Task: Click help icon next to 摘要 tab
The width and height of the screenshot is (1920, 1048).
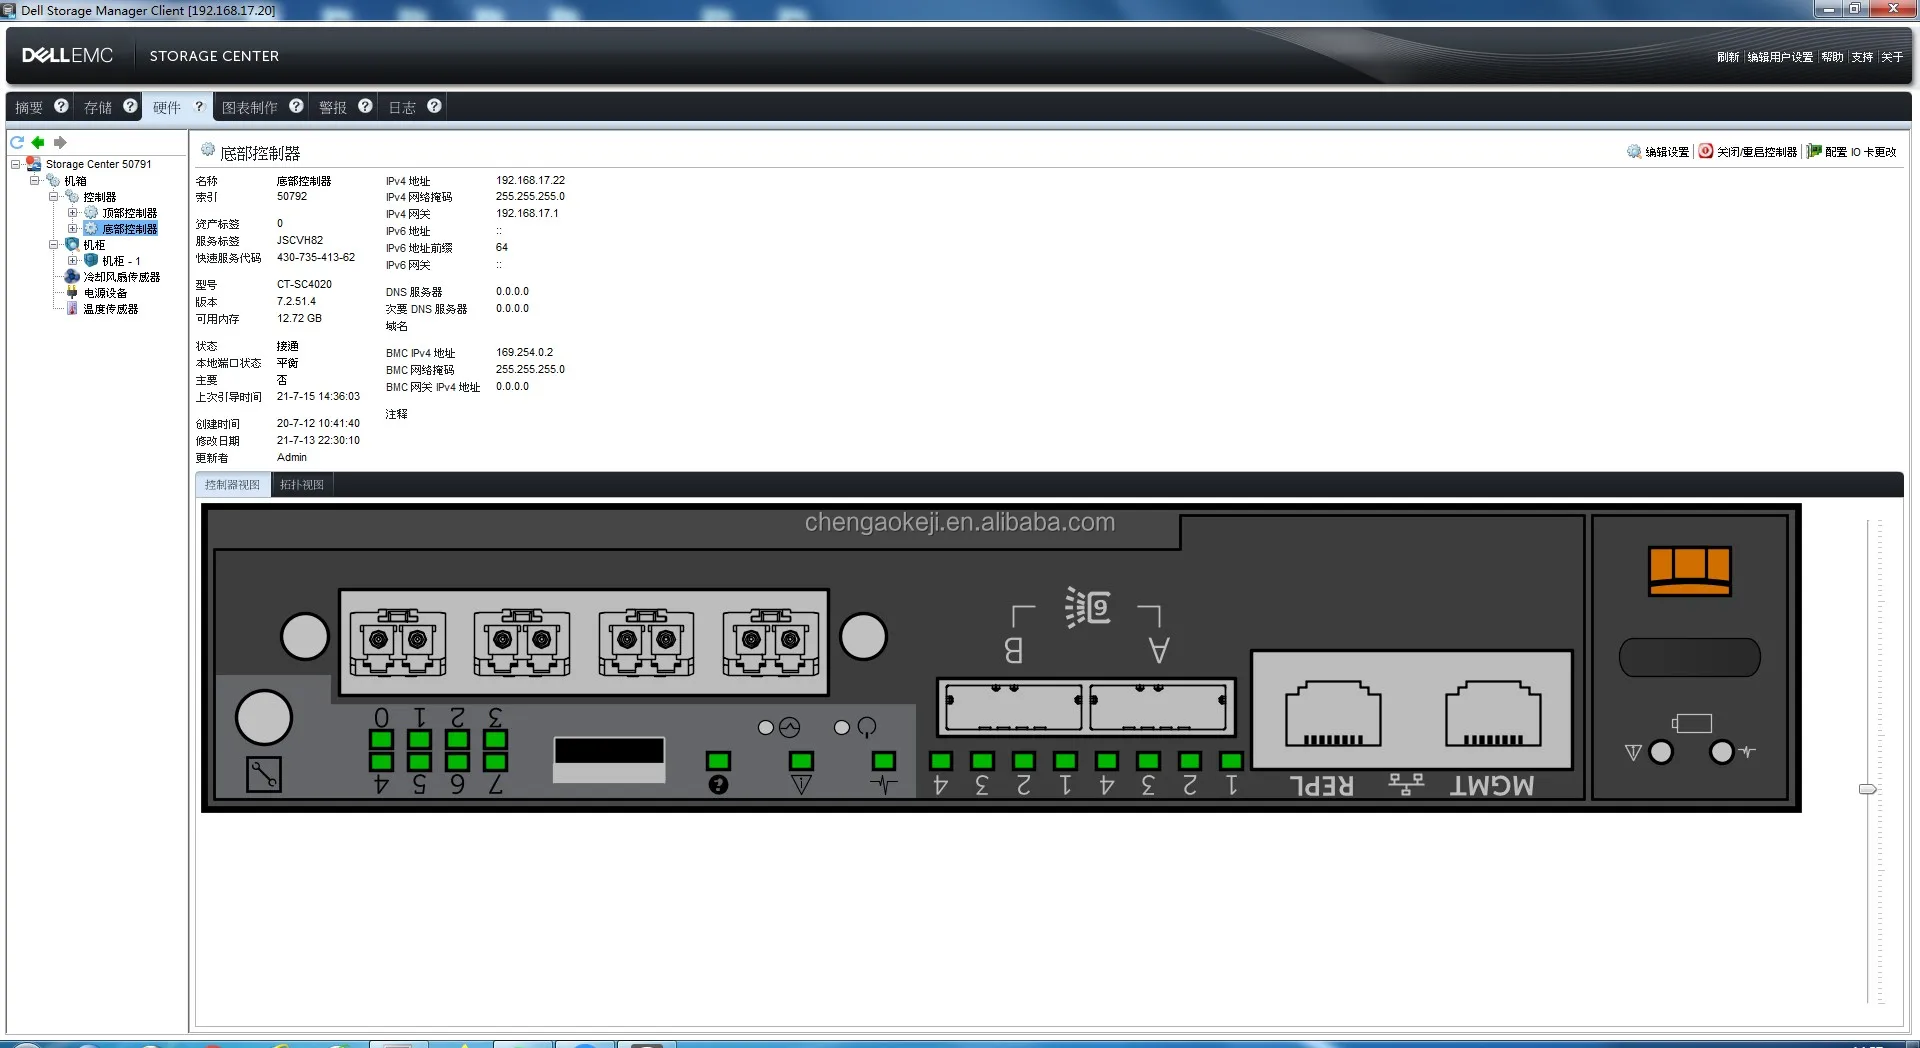Action: point(61,106)
